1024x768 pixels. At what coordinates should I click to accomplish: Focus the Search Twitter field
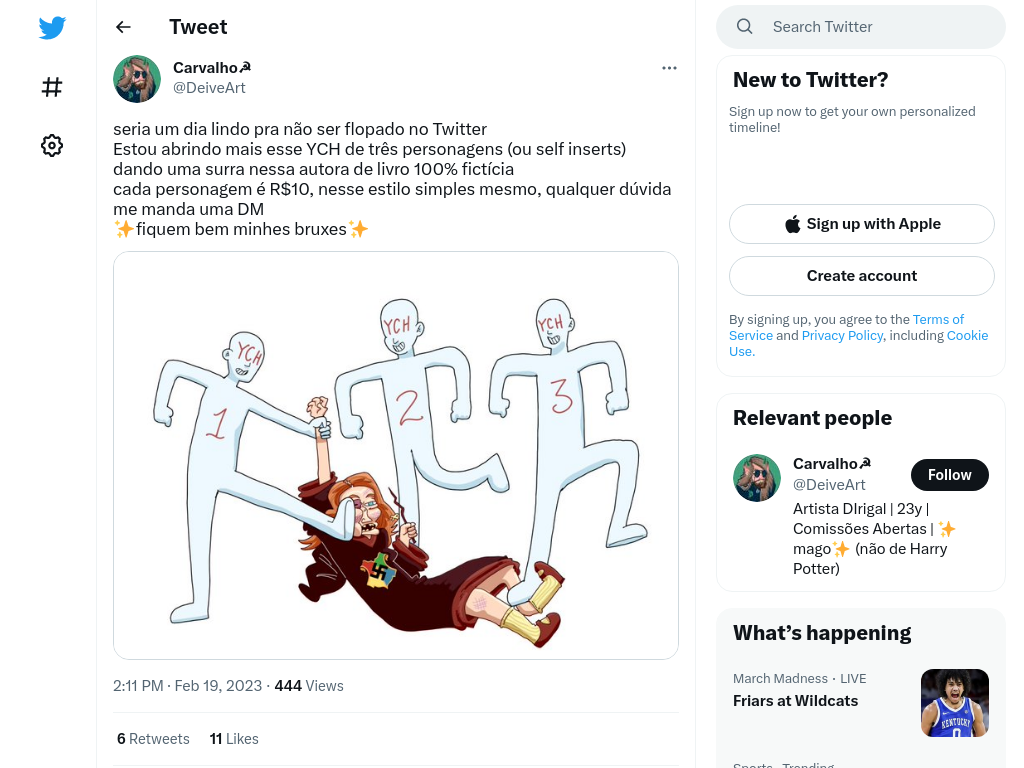861,27
